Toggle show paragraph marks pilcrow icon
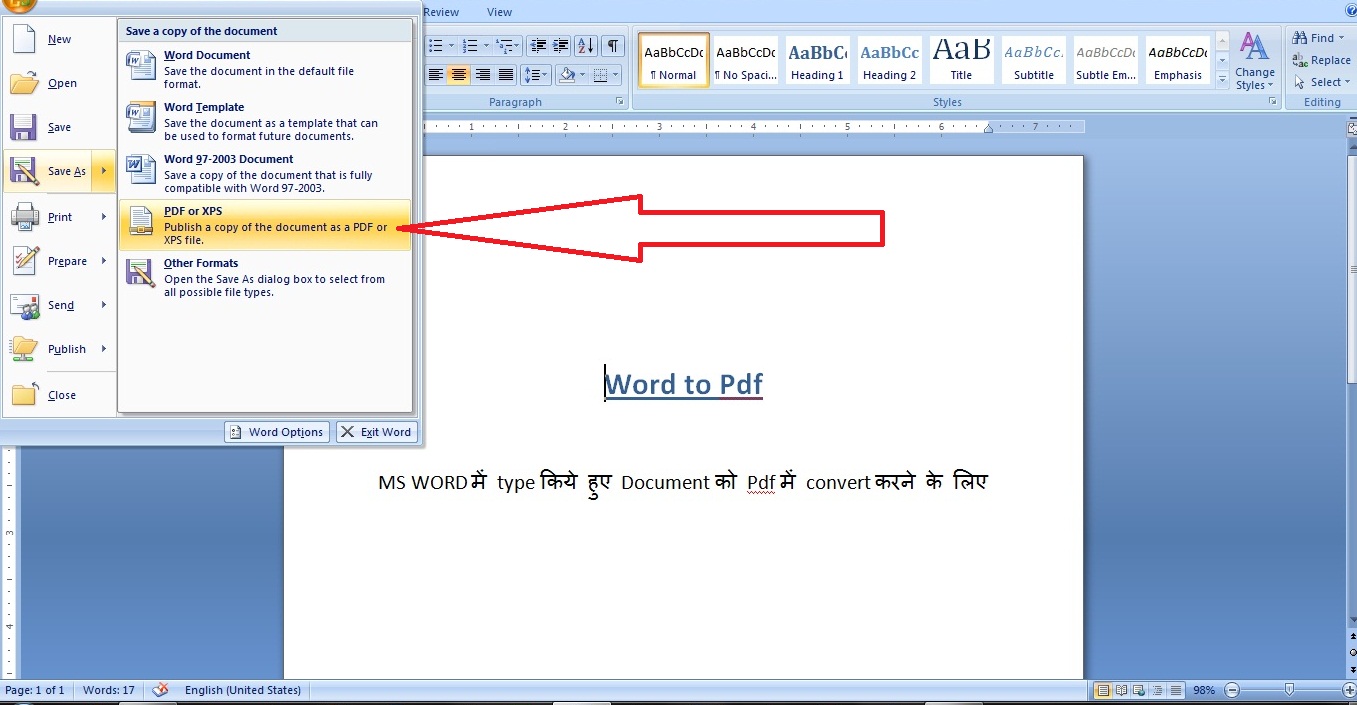 [613, 45]
